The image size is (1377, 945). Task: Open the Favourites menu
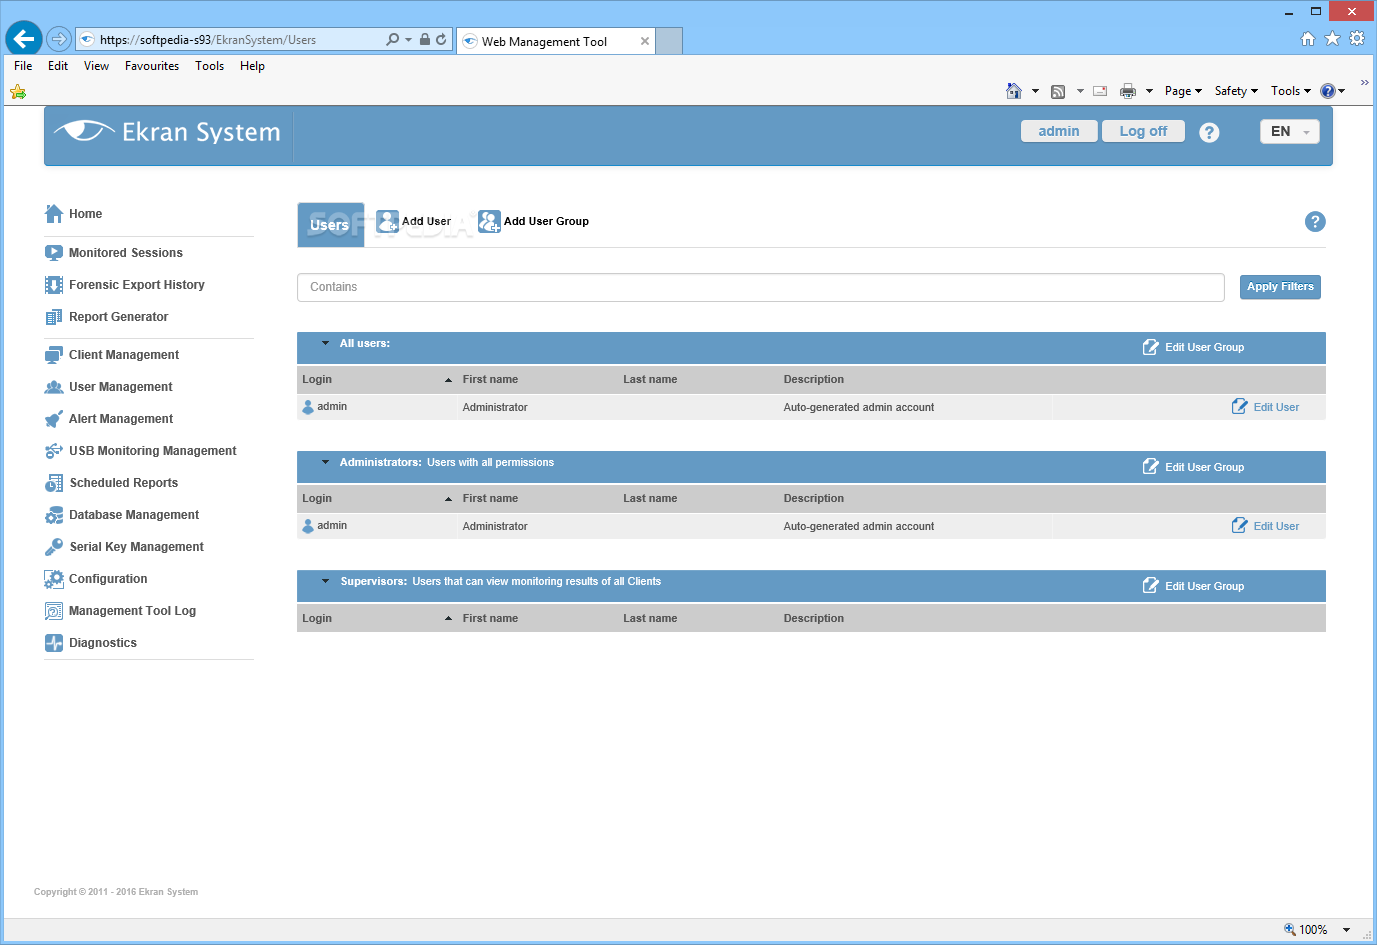coord(152,66)
